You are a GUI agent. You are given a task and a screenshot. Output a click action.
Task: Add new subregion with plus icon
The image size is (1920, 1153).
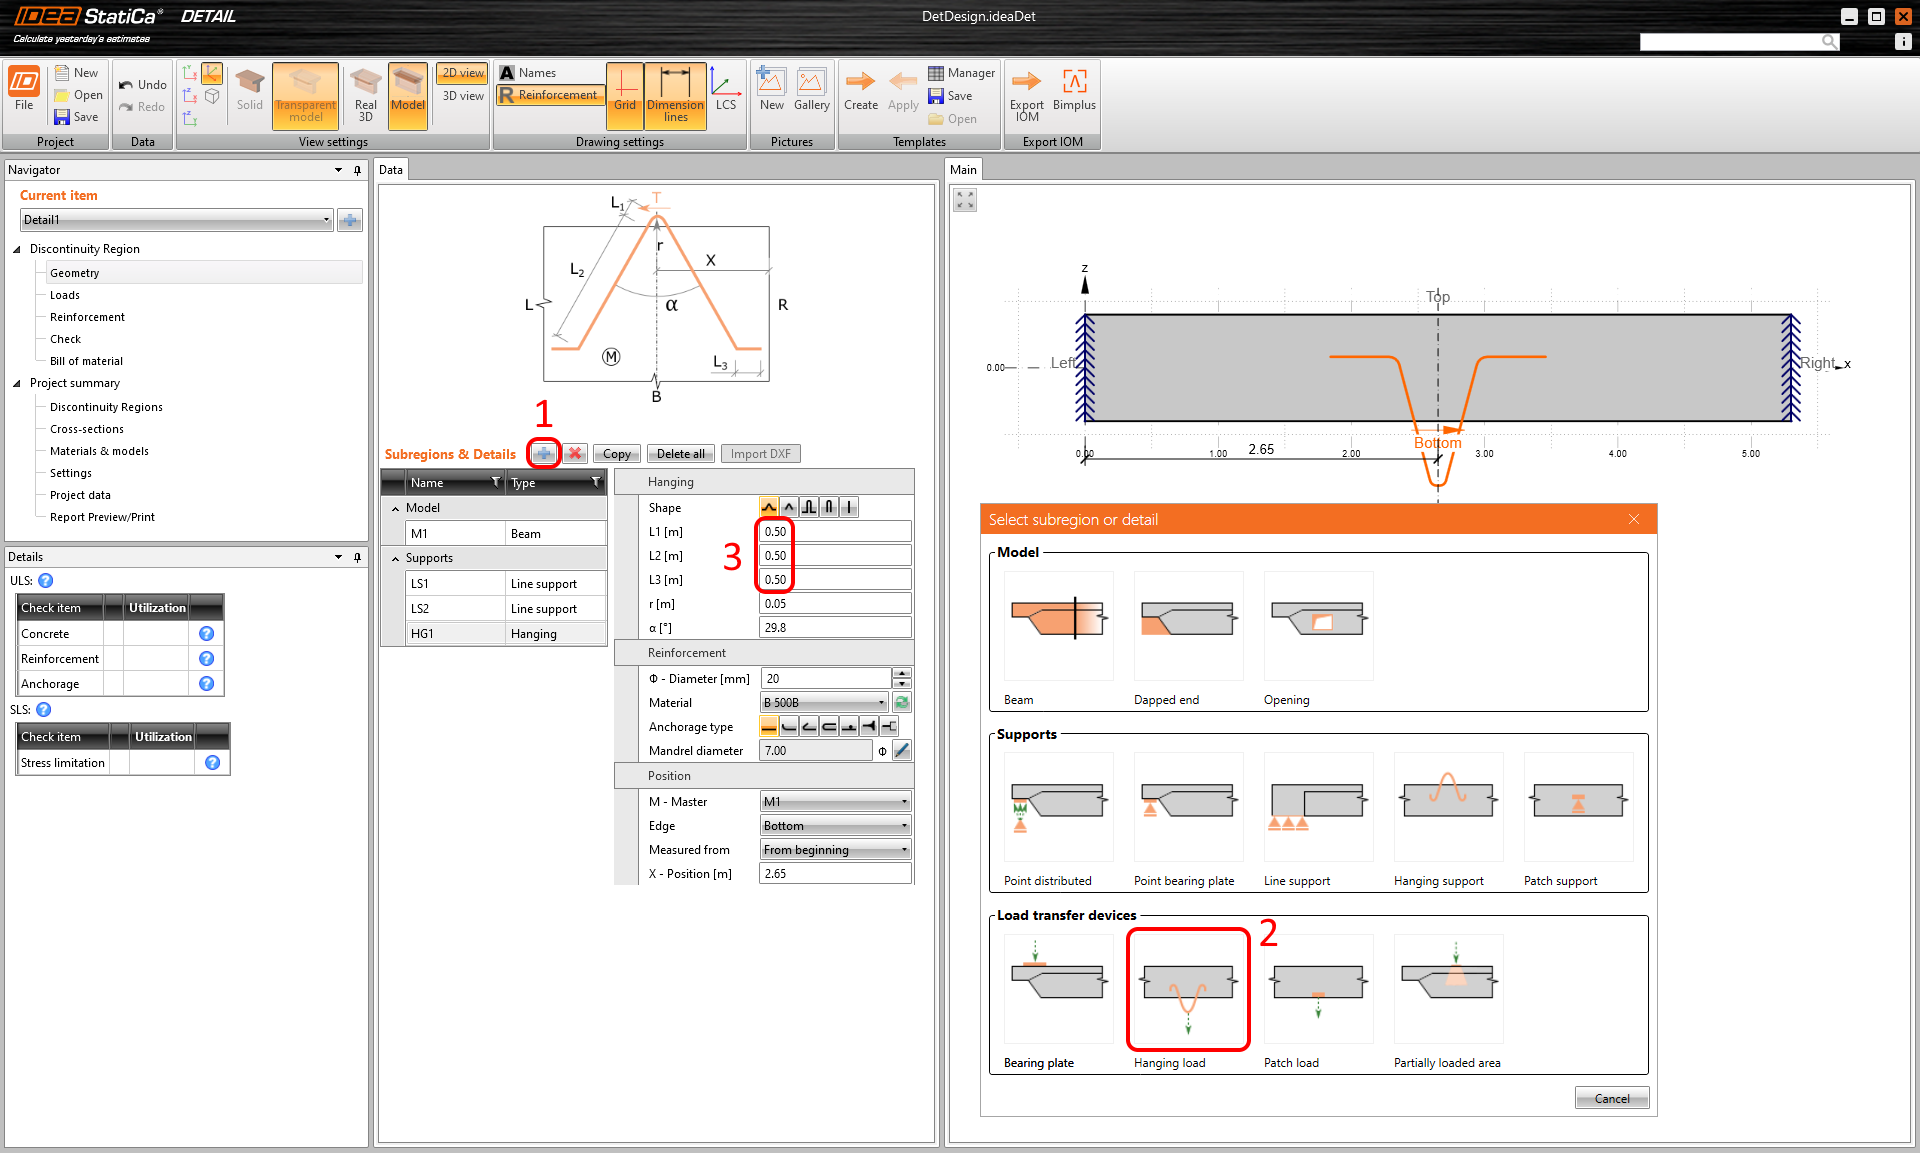[544, 453]
